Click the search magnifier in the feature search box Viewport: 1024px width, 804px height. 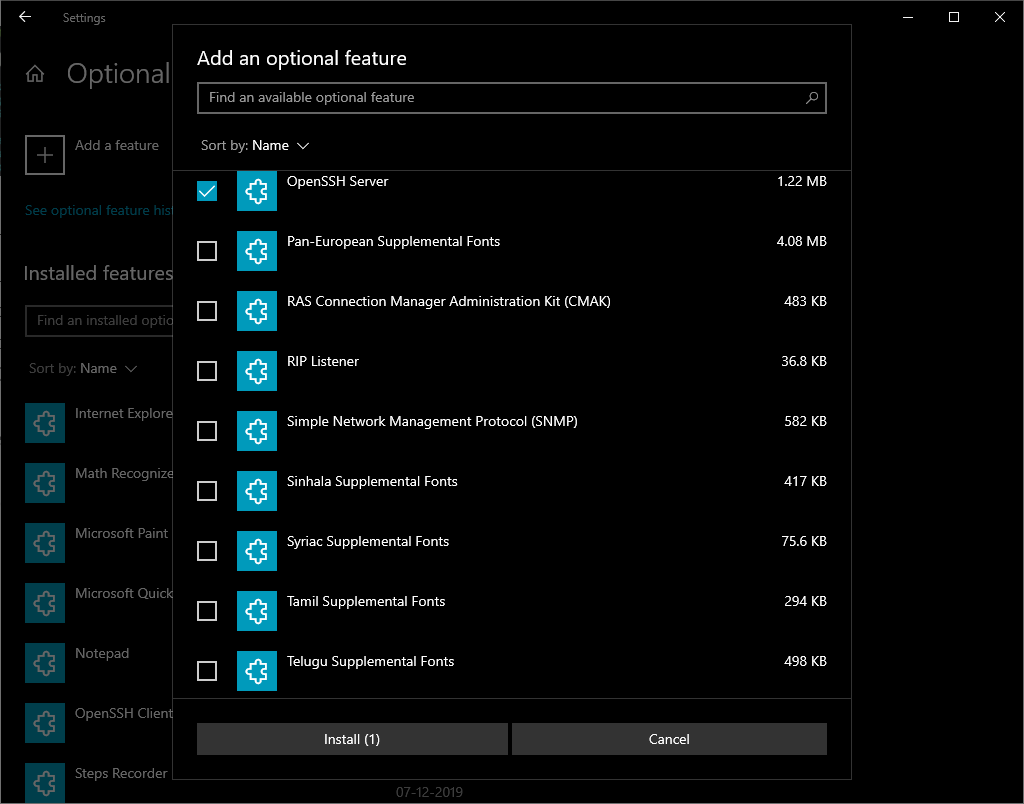(x=812, y=98)
